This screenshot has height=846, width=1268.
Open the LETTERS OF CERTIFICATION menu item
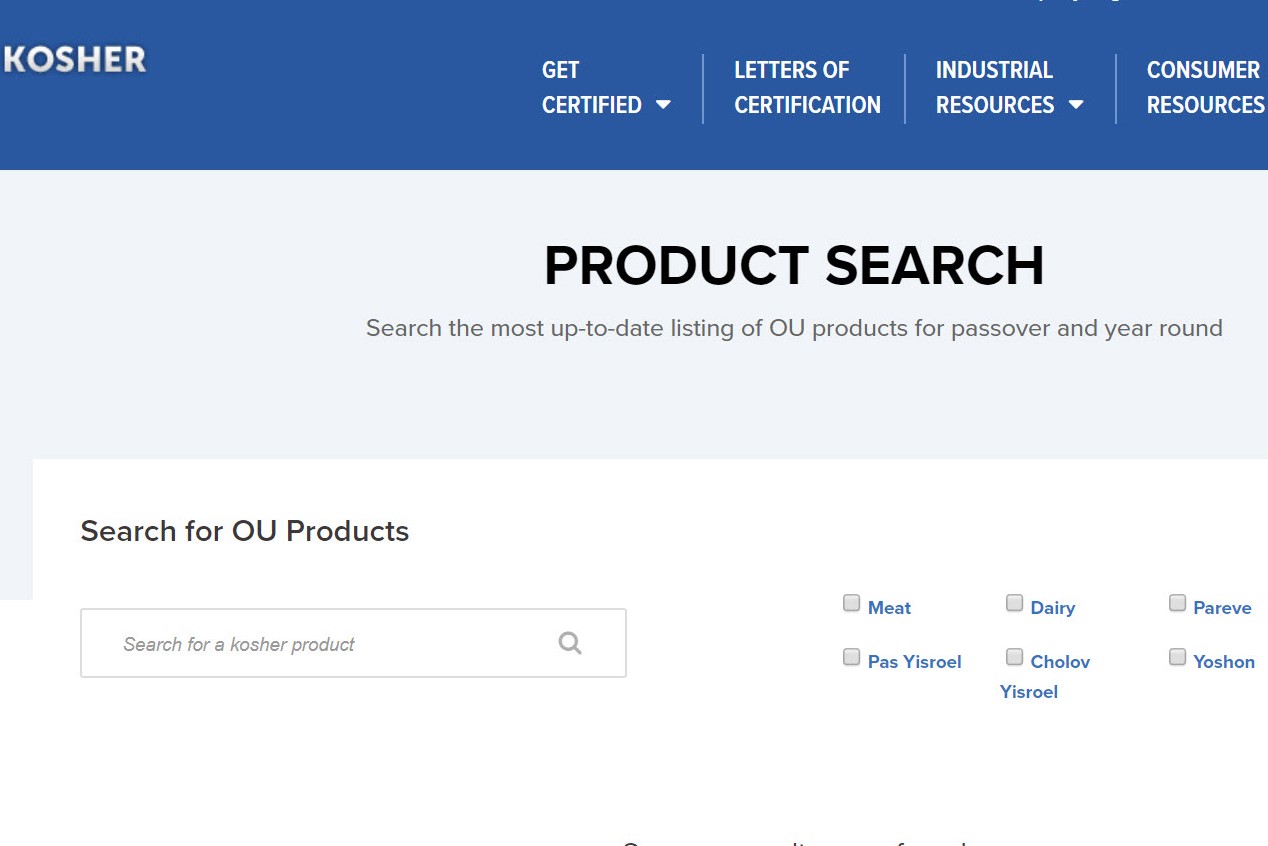806,87
